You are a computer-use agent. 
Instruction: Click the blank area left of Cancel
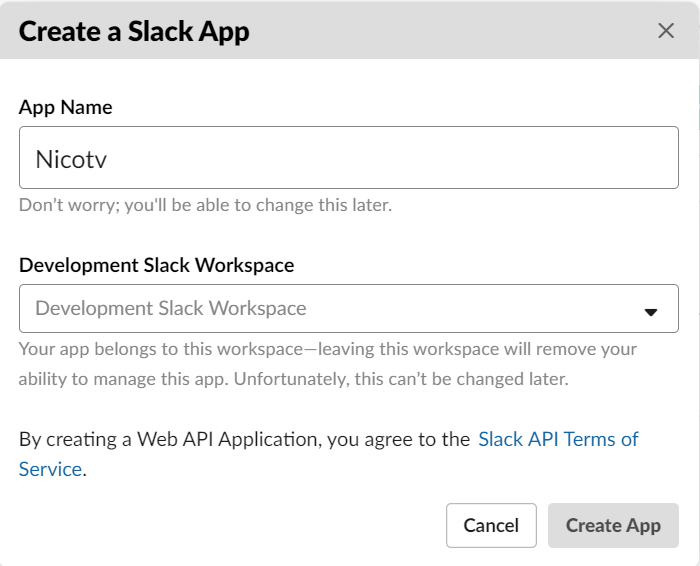(x=250, y=525)
